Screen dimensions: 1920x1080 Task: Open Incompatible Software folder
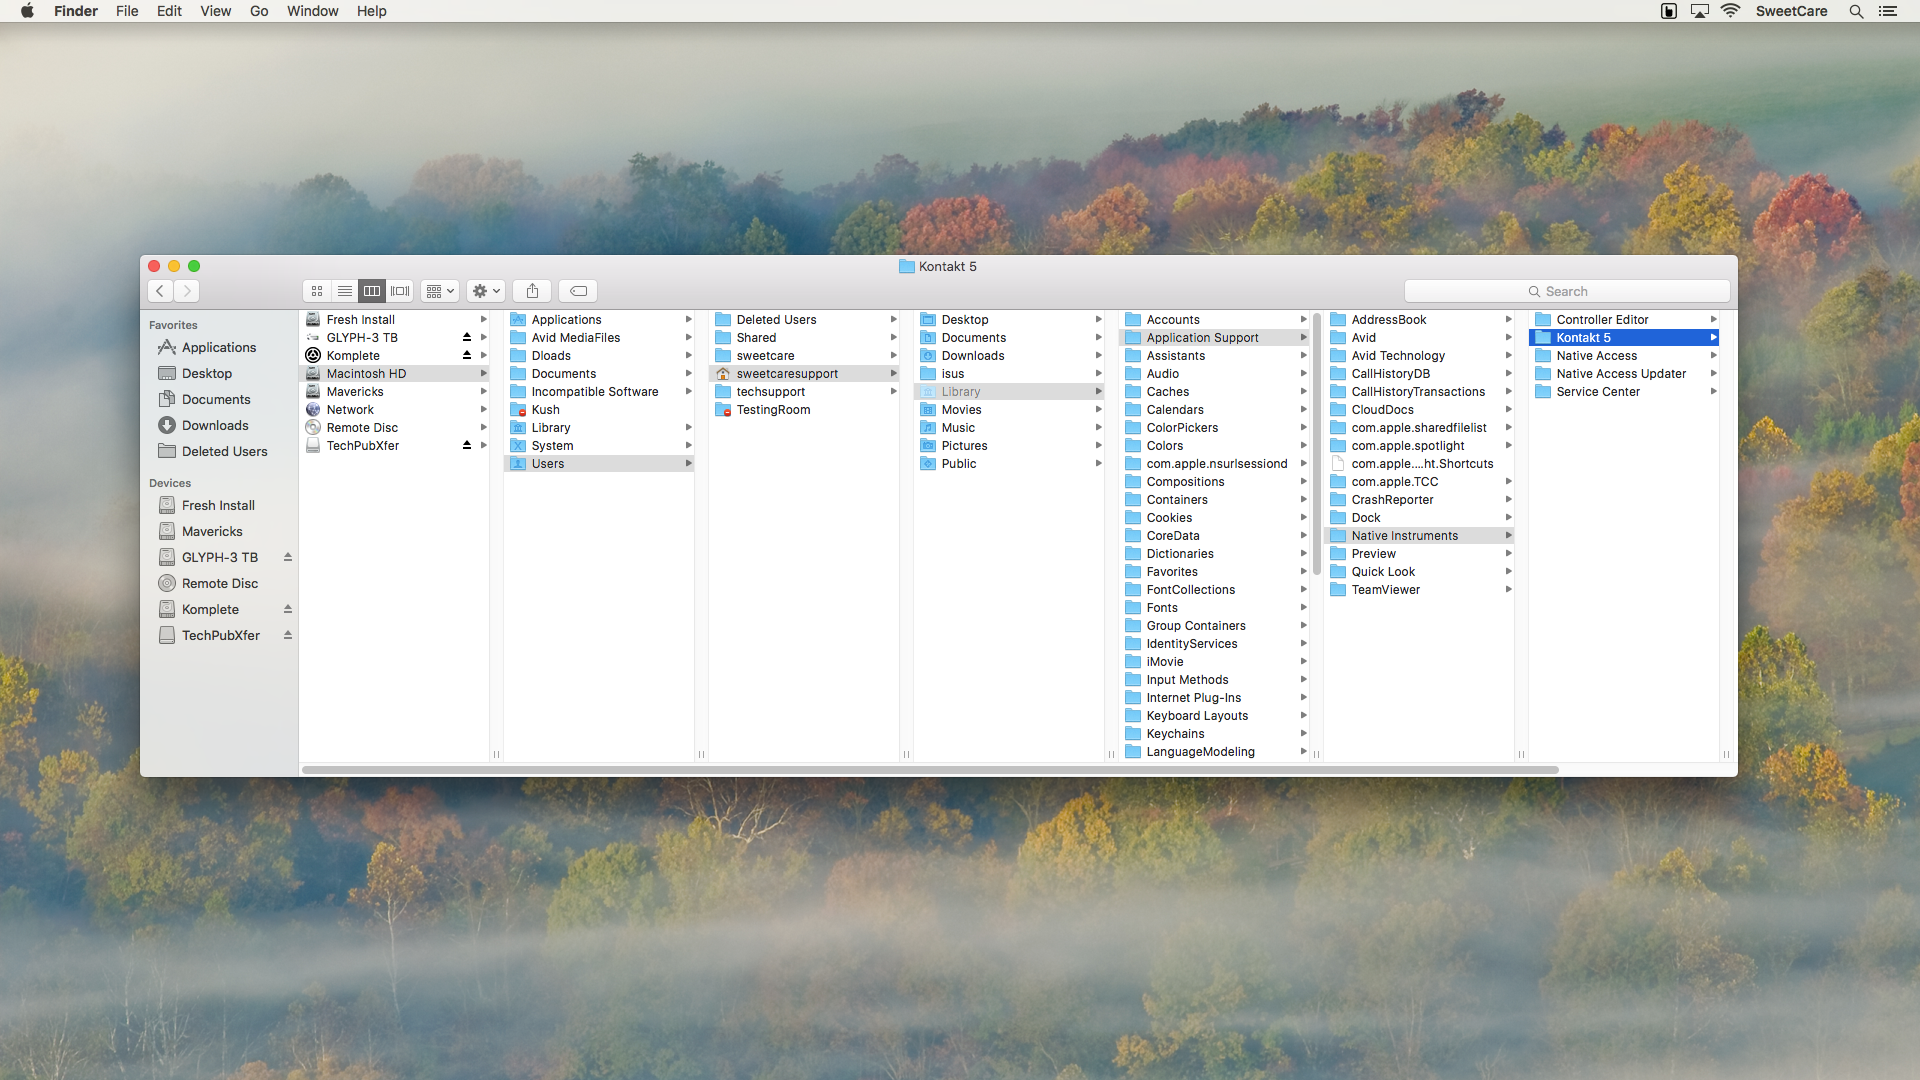[599, 391]
